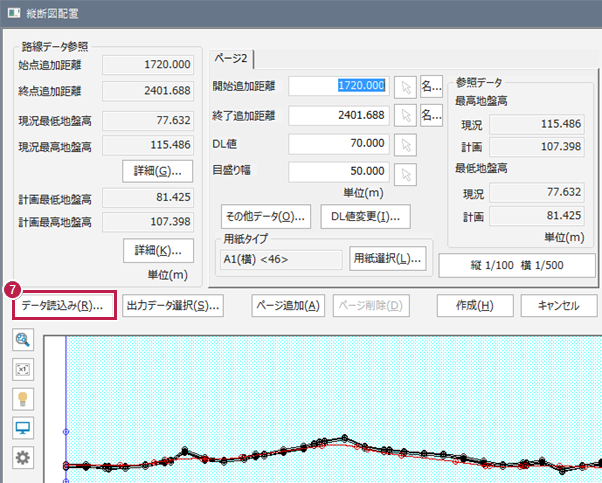
Task: Click the 開始追加距離 input field
Action: click(x=338, y=86)
